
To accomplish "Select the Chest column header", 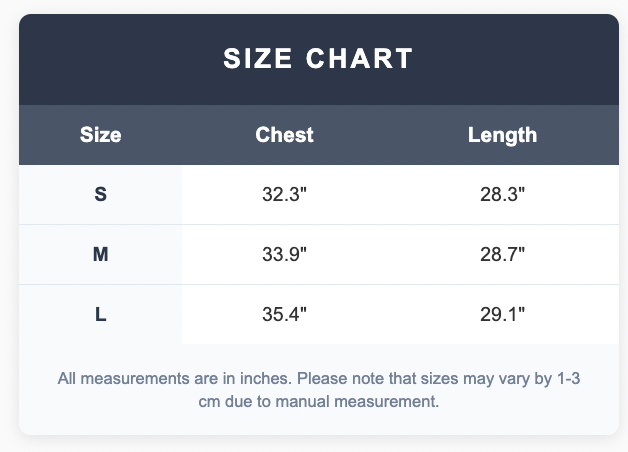I will [x=284, y=135].
